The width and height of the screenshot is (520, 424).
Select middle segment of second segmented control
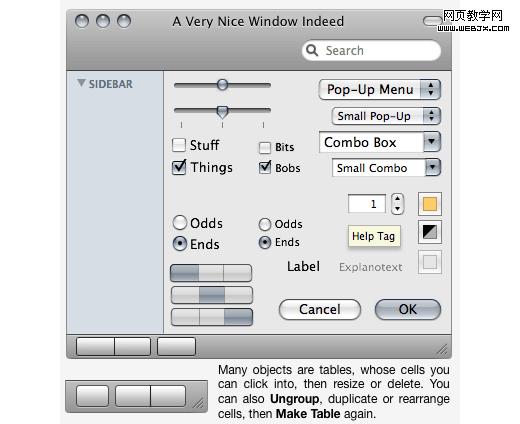[212, 295]
